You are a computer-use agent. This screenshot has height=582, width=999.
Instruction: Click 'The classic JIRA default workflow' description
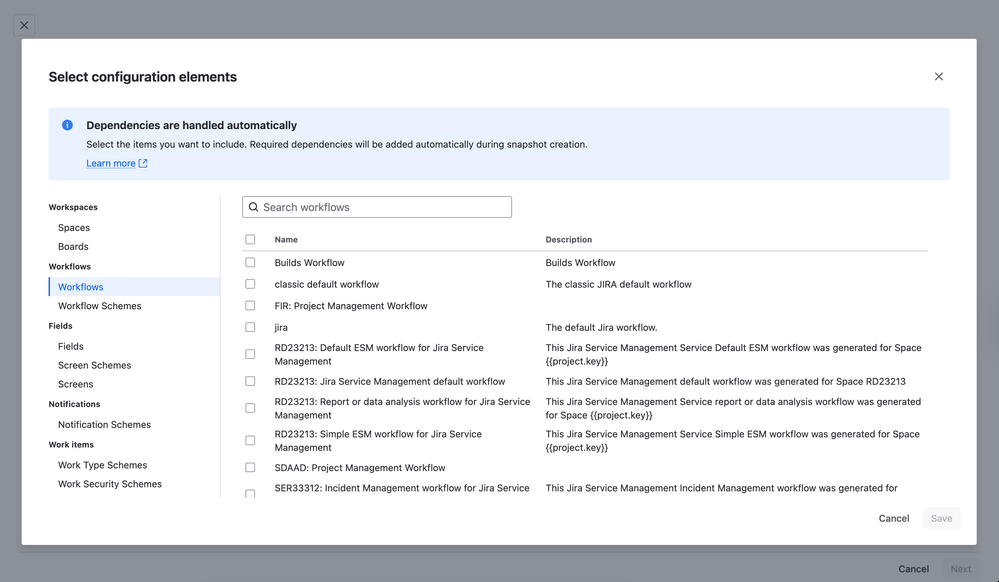619,284
